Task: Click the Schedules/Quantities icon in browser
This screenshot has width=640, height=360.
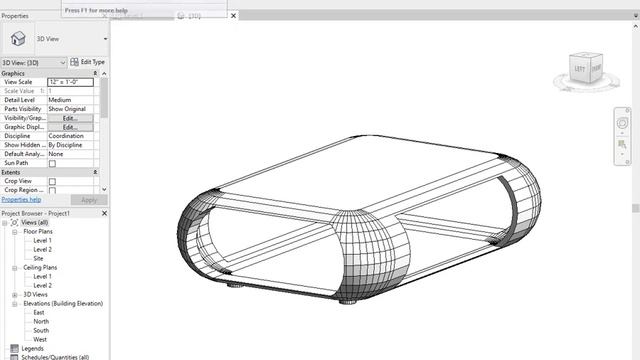Action: click(x=14, y=357)
